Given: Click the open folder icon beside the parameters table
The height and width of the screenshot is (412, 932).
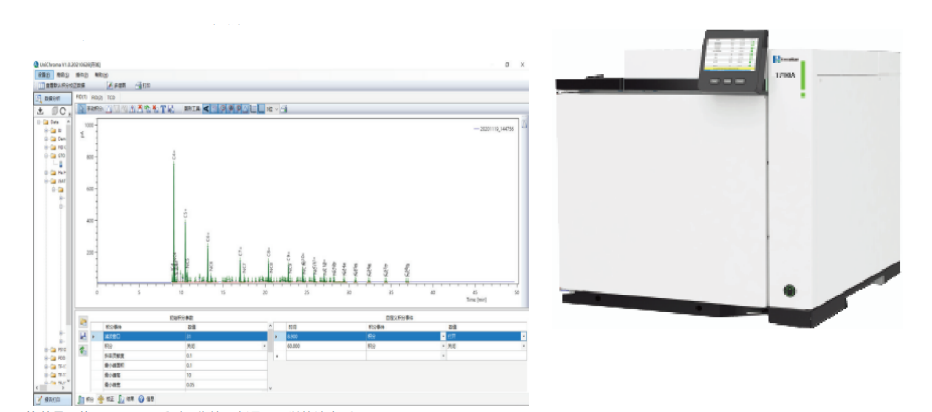Looking at the screenshot, I should pos(83,322).
